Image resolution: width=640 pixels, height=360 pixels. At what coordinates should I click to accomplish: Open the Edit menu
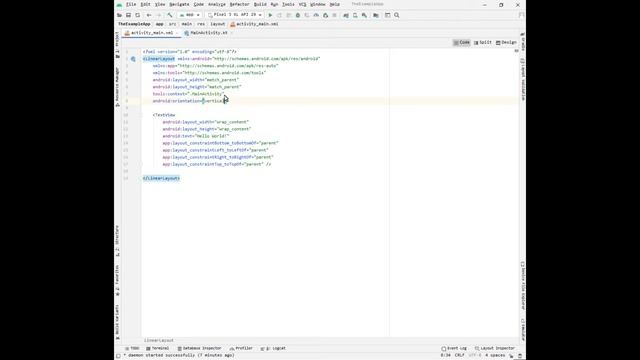point(145,4)
